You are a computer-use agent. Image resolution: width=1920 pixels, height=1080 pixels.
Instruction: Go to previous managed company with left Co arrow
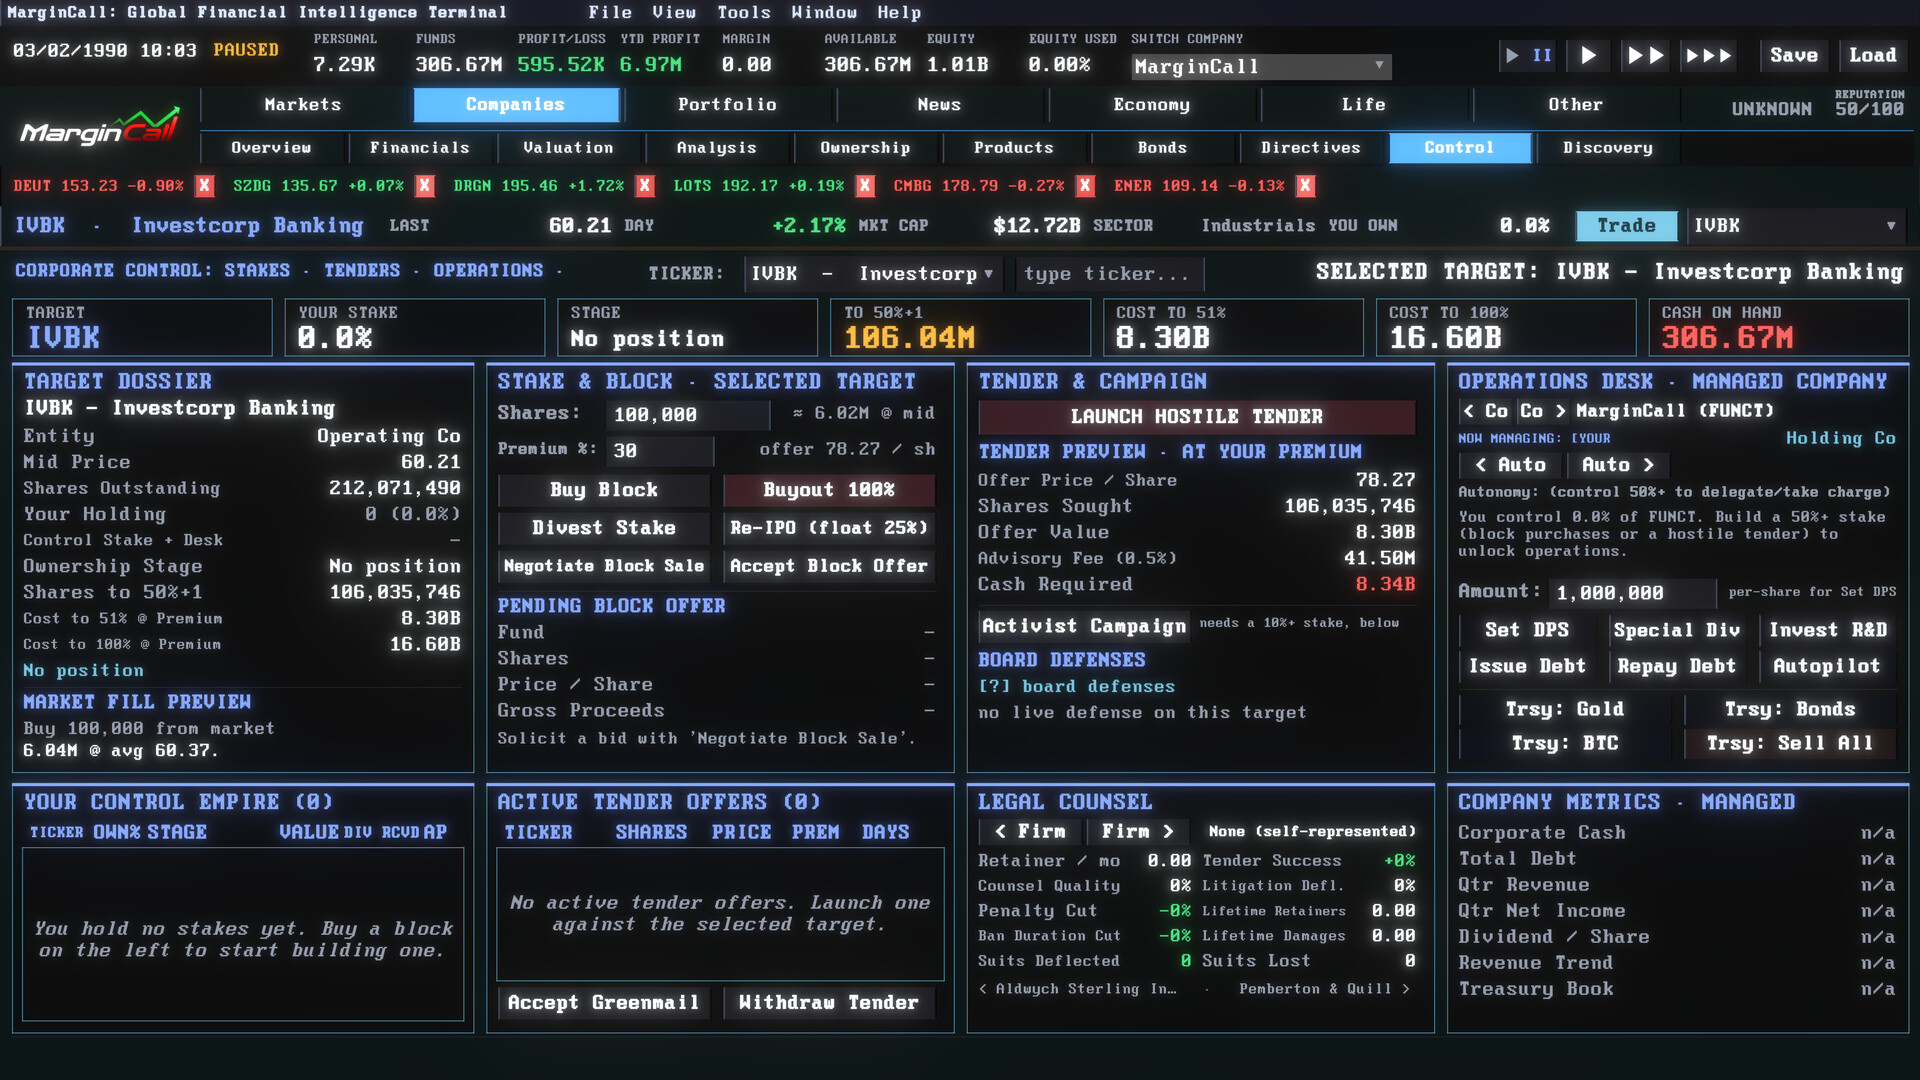pyautogui.click(x=1485, y=411)
